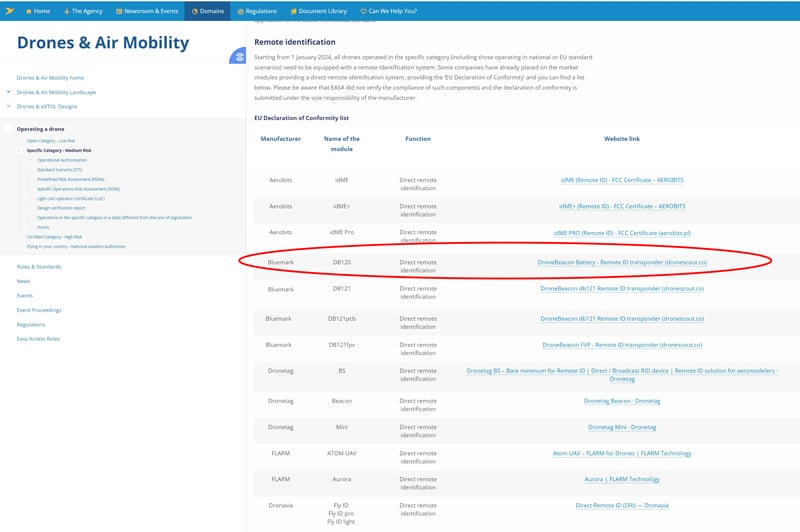Collapse Specific Category - Medium Risk toggle
Viewport: 800px width, 532px height.
click(19, 150)
